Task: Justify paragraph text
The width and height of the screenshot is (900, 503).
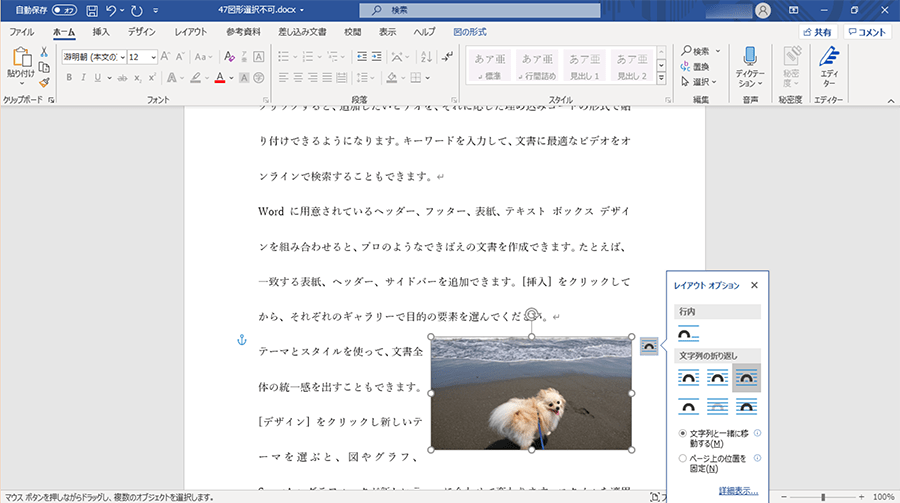Action: click(327, 78)
